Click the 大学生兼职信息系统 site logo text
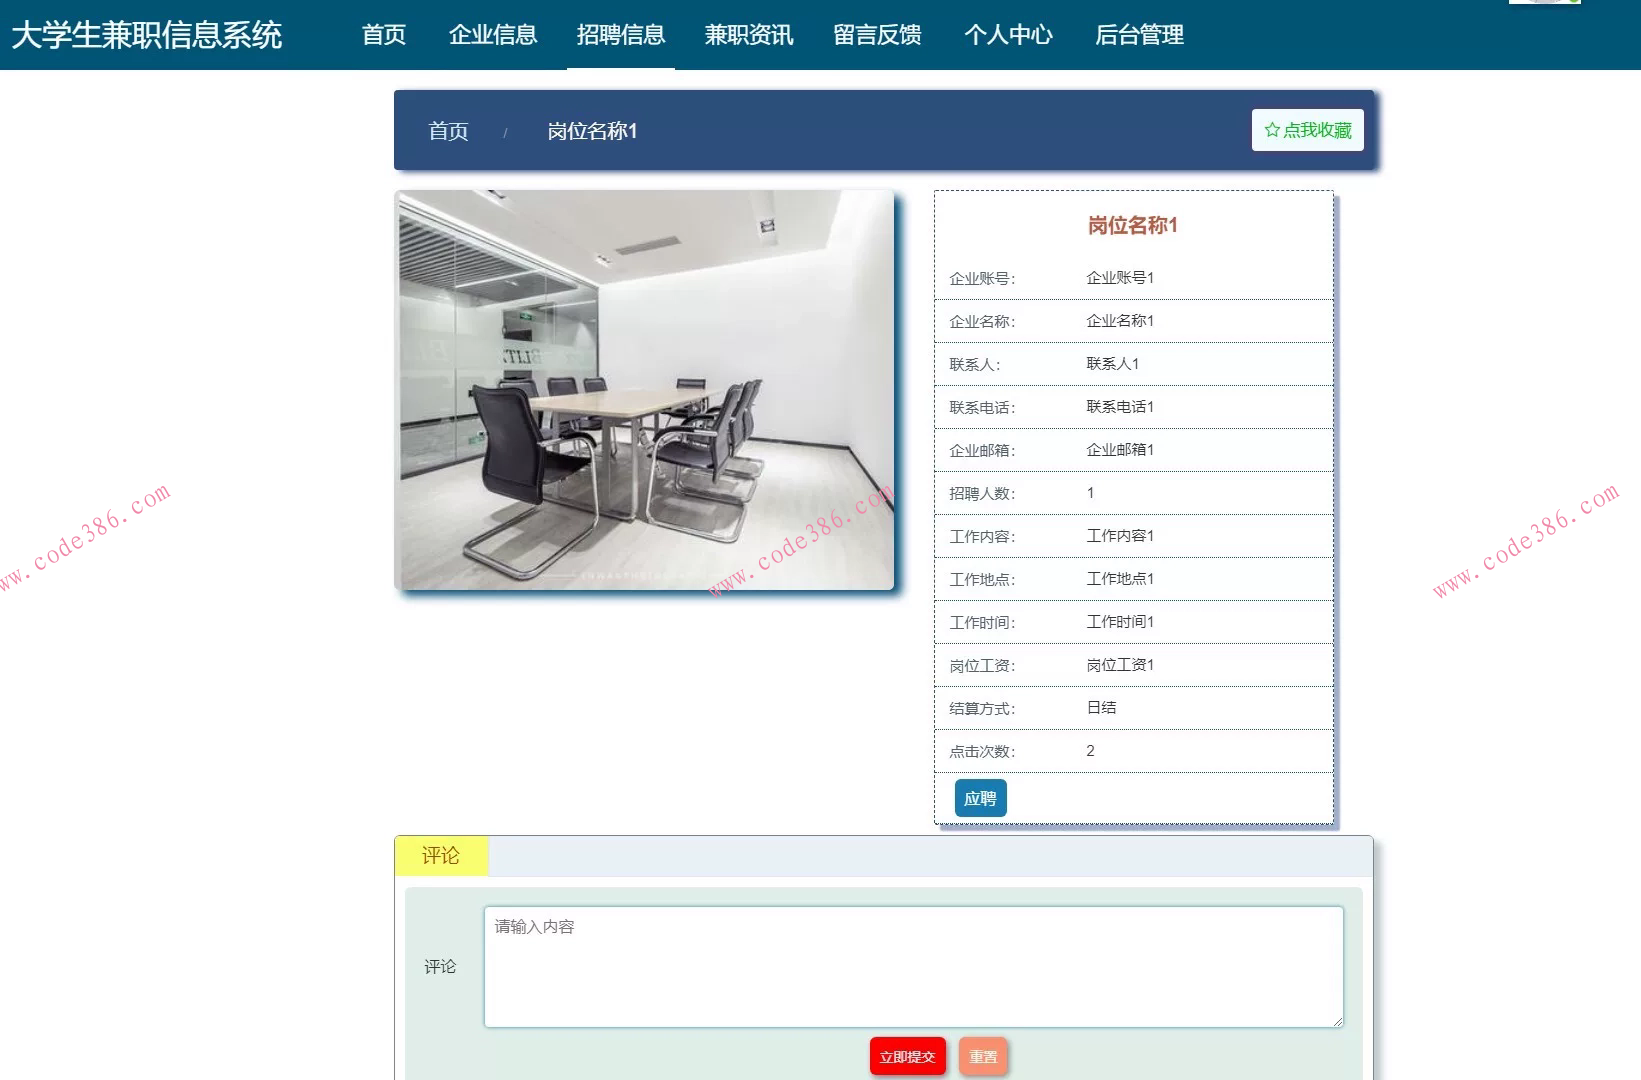Image resolution: width=1641 pixels, height=1080 pixels. [148, 33]
